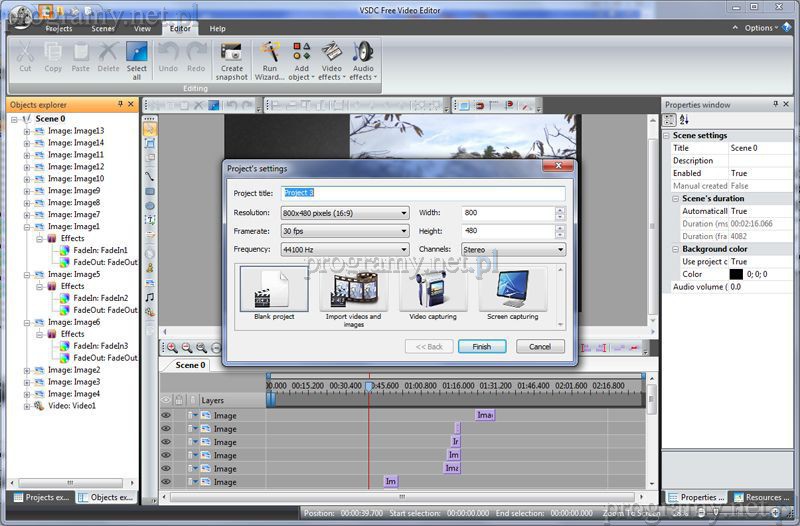Screen dimensions: 800x526
Task: Click the Create snapshot icon
Action: tap(231, 60)
